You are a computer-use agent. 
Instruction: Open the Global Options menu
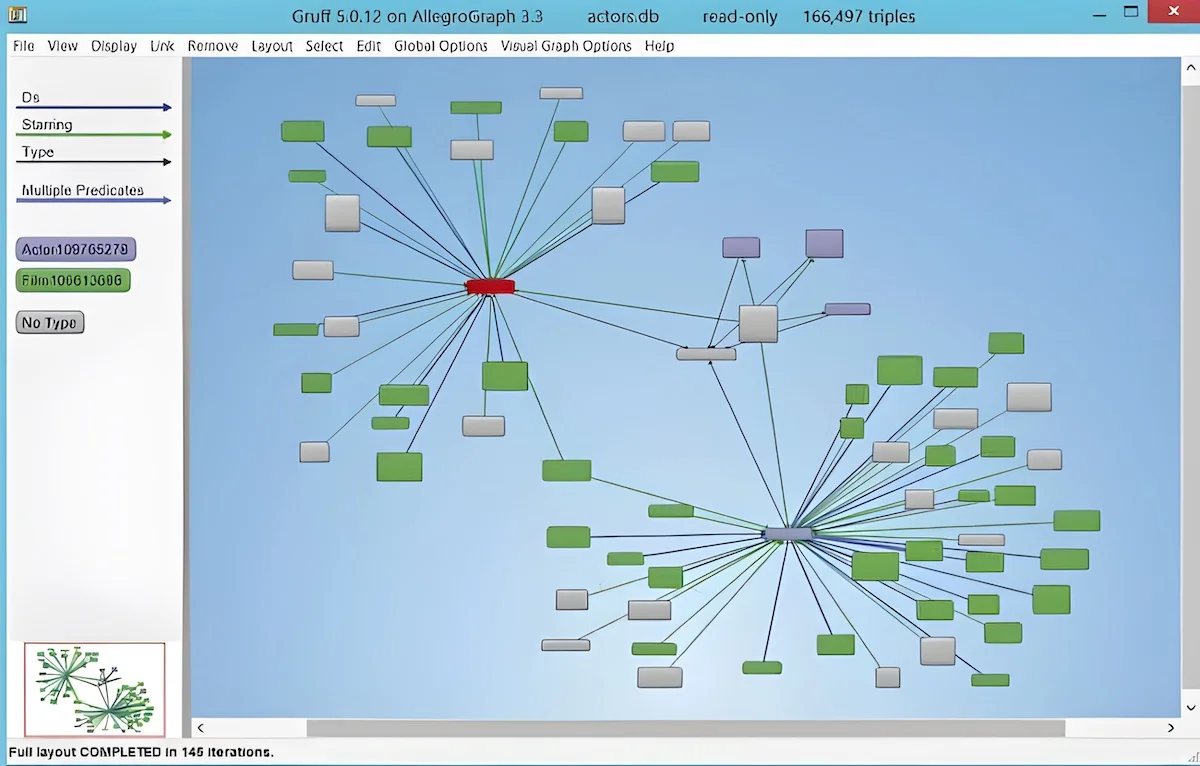(x=441, y=46)
